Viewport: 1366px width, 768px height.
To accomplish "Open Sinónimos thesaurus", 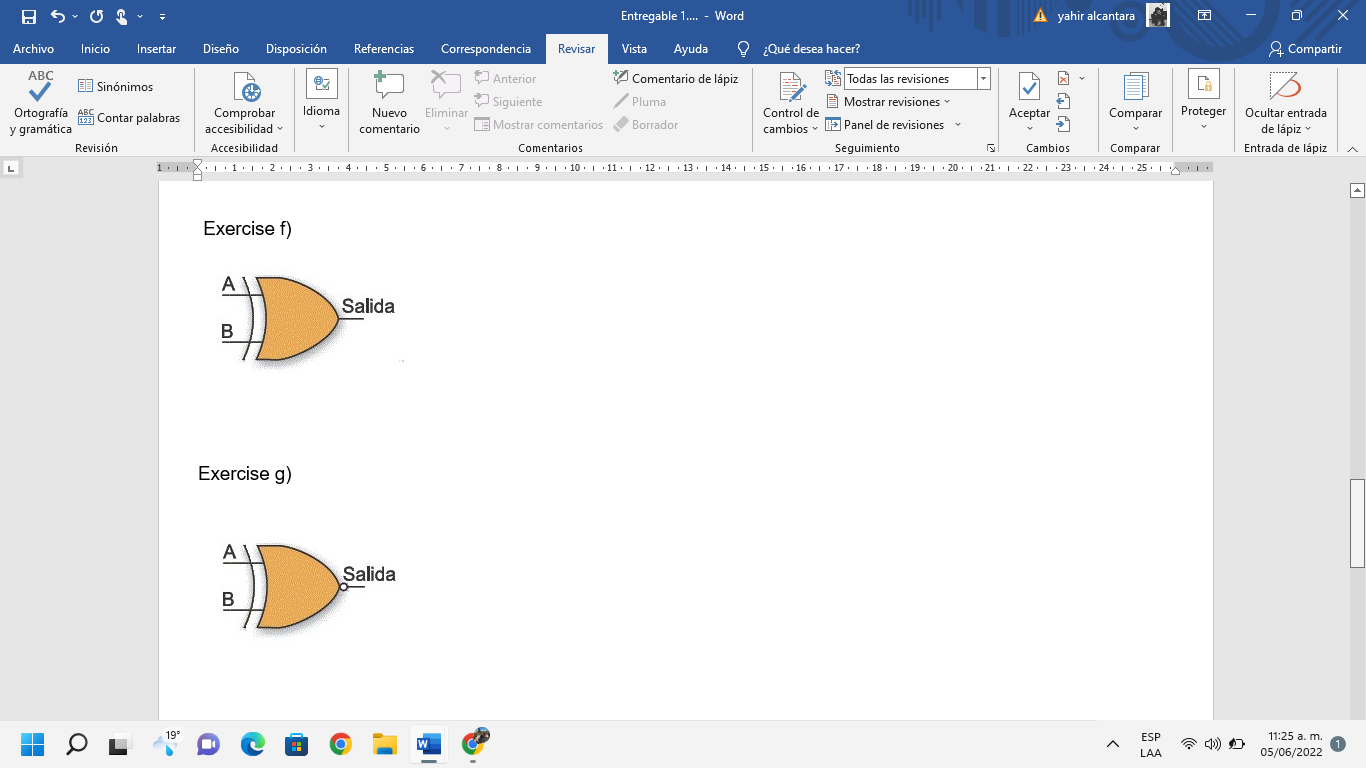I will (116, 87).
